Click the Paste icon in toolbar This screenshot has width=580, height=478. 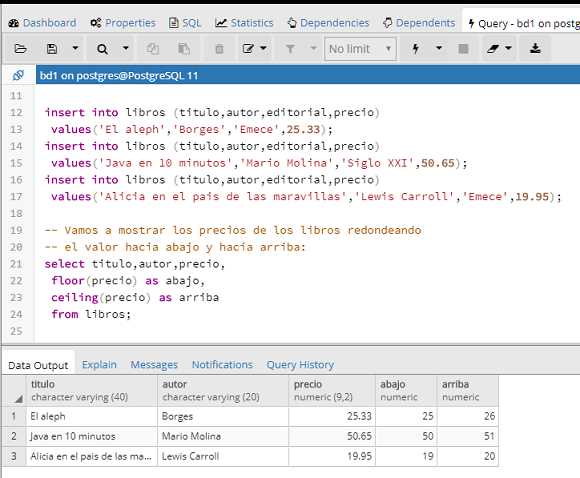coord(184,48)
